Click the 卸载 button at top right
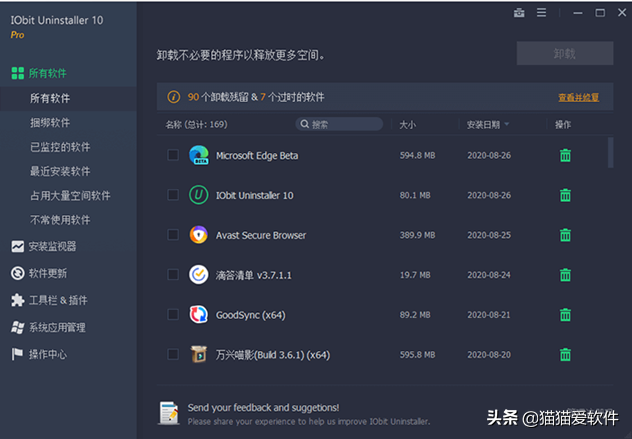The width and height of the screenshot is (632, 439). point(565,53)
